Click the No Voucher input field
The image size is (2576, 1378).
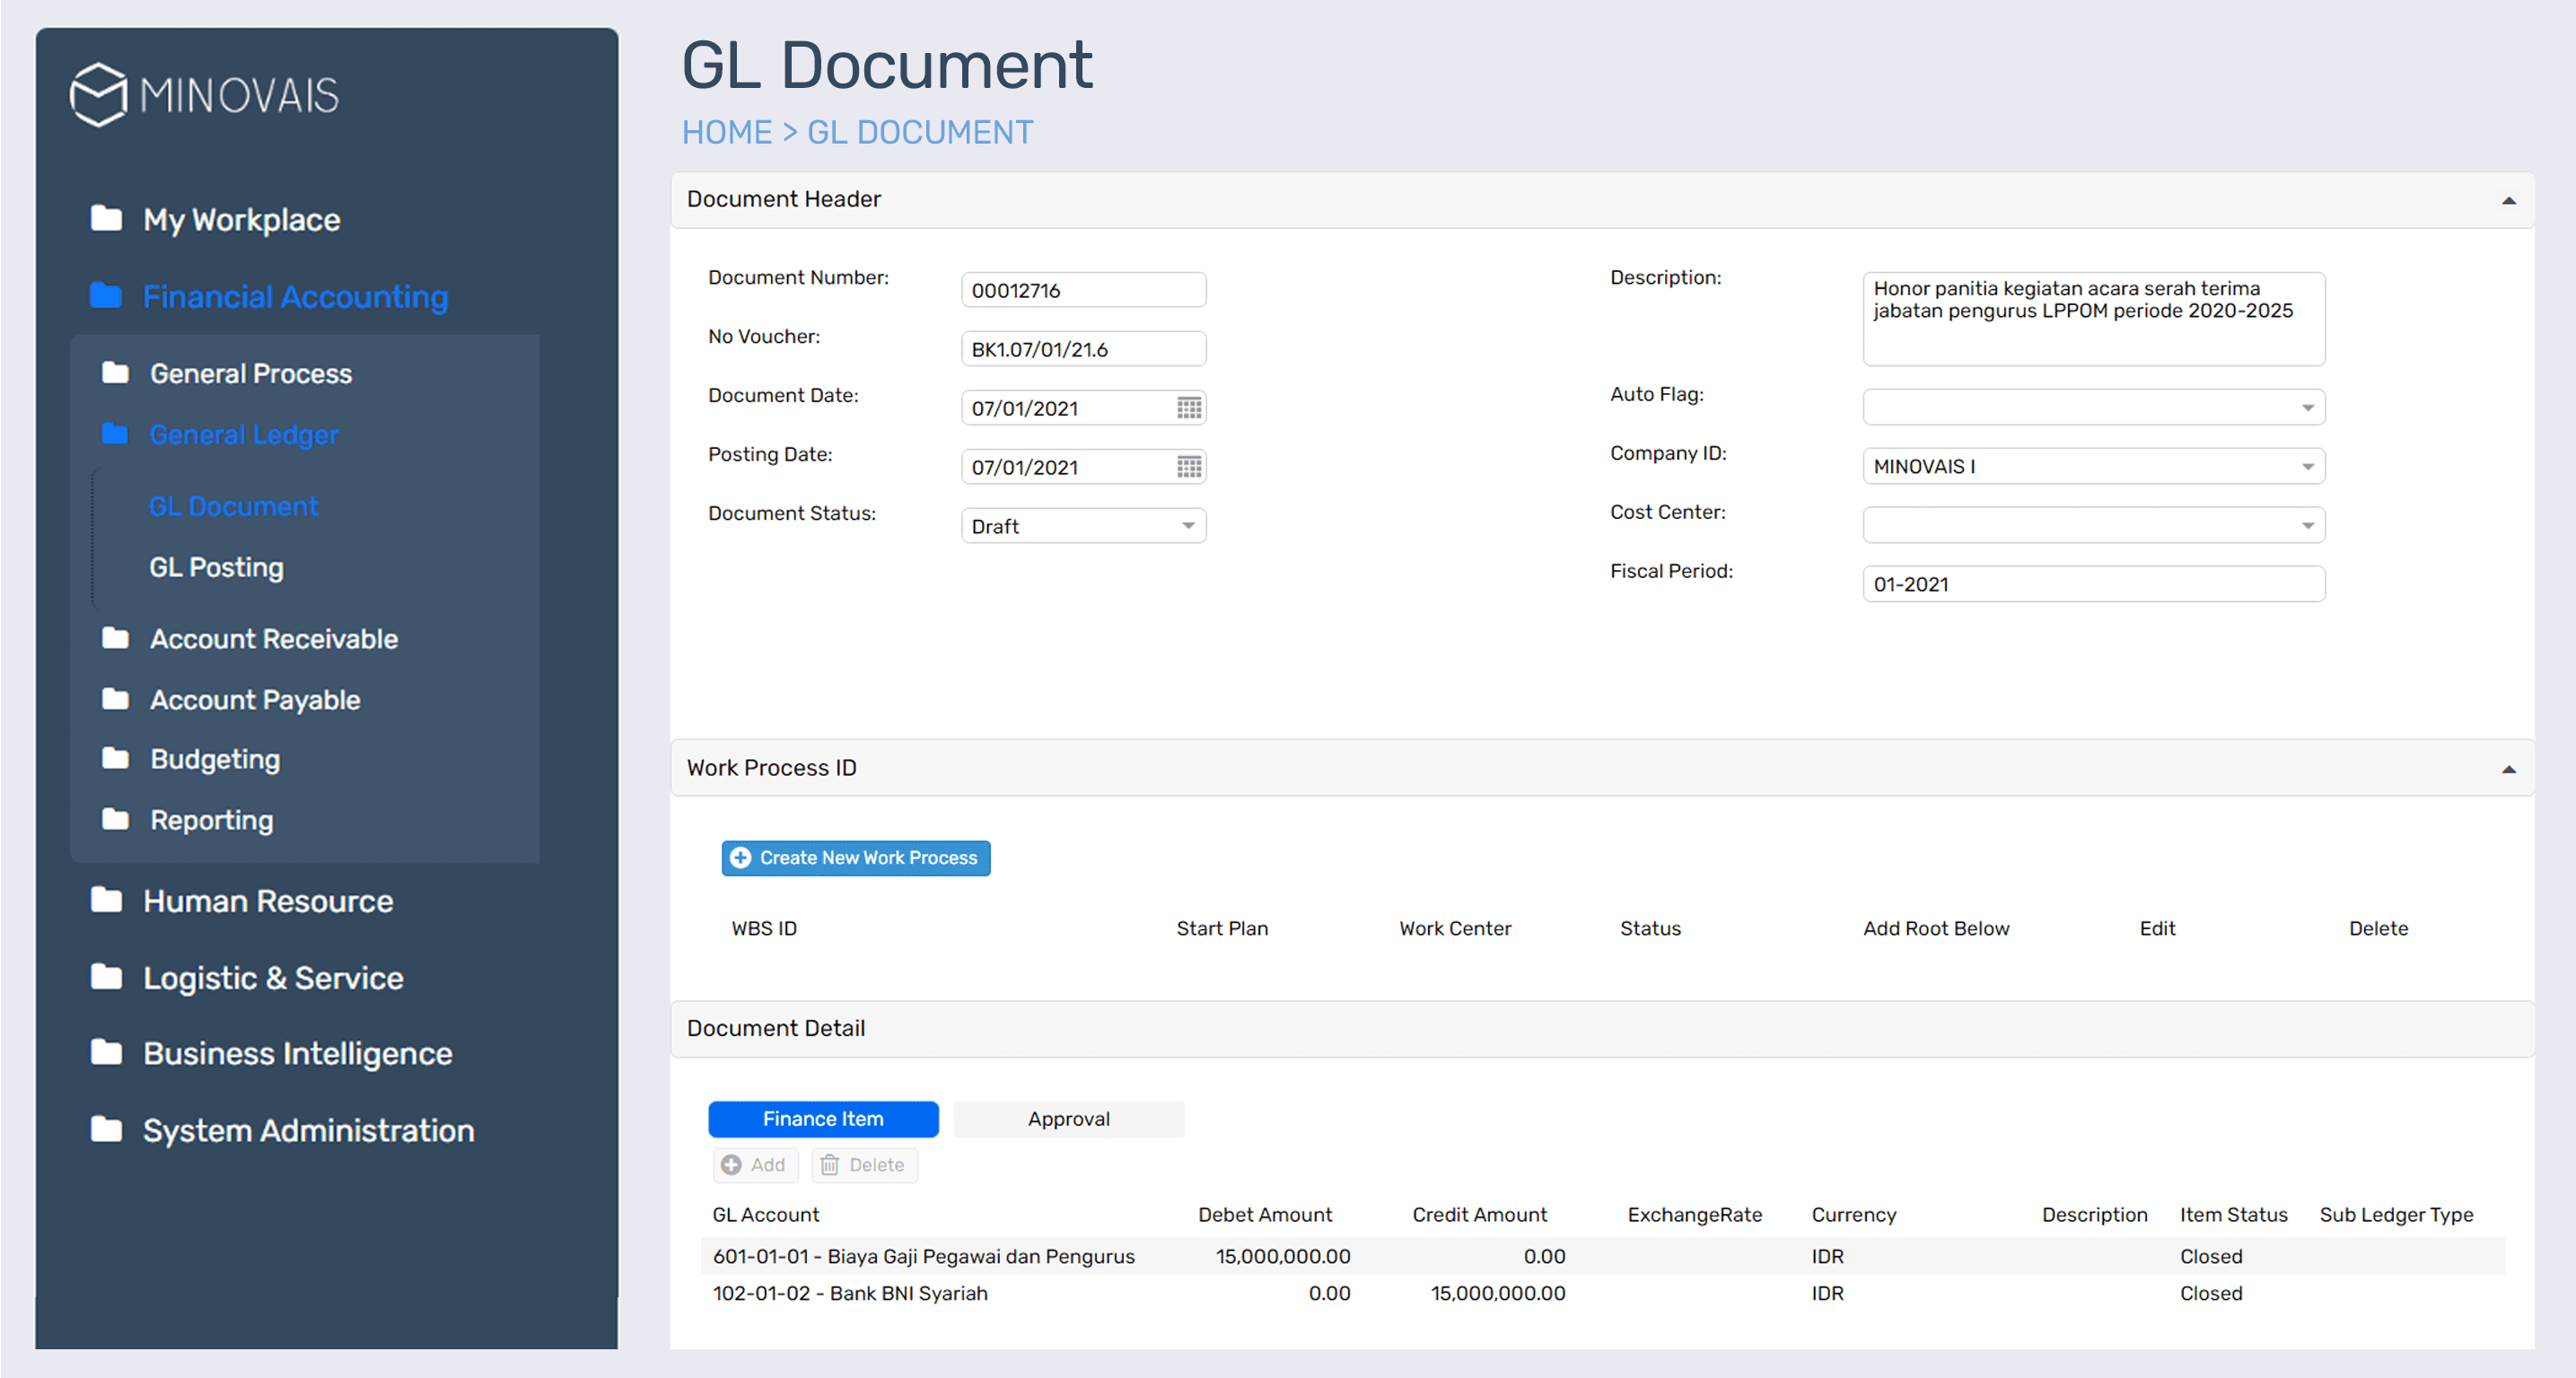coord(1082,349)
